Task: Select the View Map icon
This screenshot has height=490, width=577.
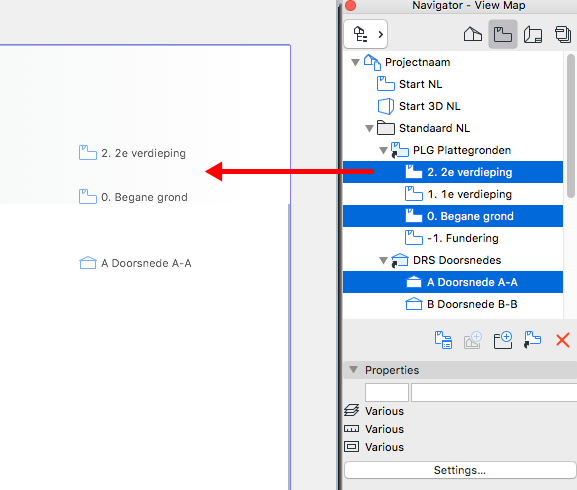Action: tap(503, 35)
